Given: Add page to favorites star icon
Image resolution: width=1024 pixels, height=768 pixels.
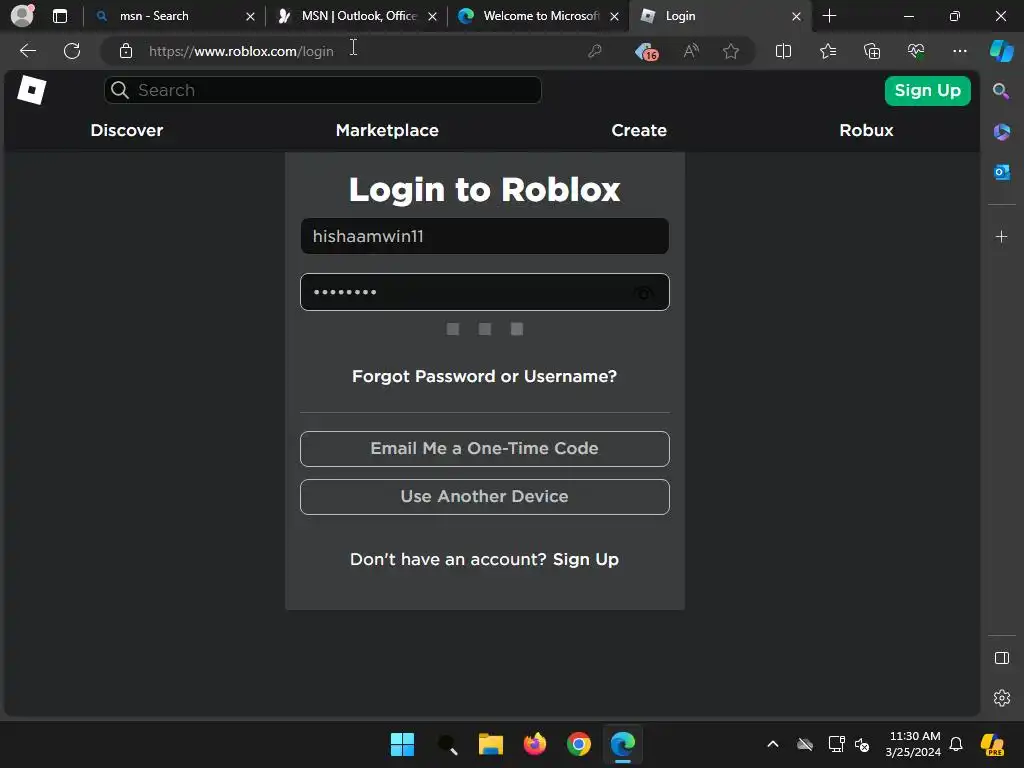Looking at the screenshot, I should point(731,51).
